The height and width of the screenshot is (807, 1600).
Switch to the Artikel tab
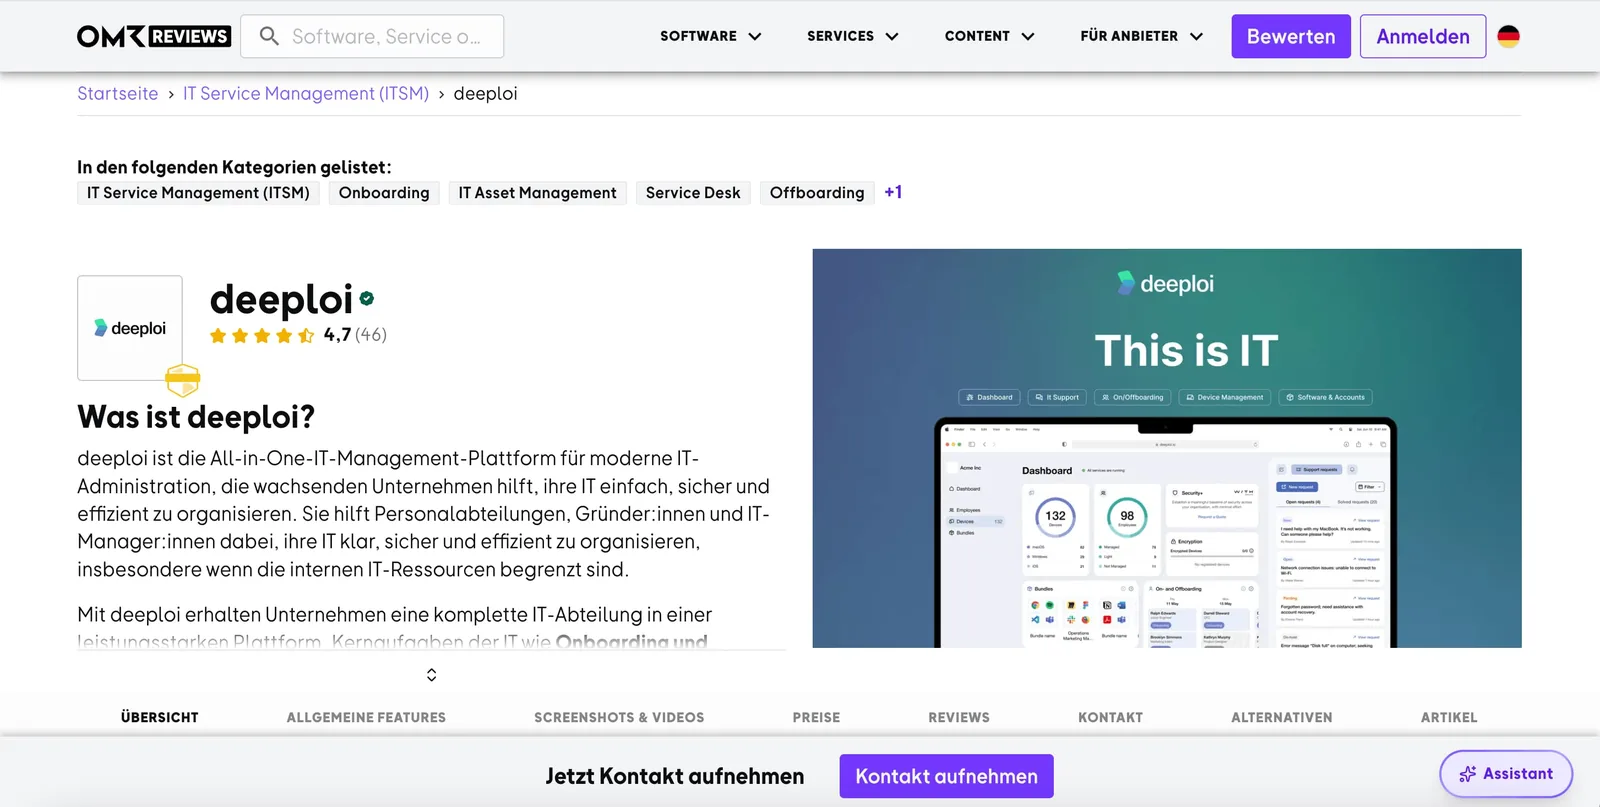(1449, 717)
